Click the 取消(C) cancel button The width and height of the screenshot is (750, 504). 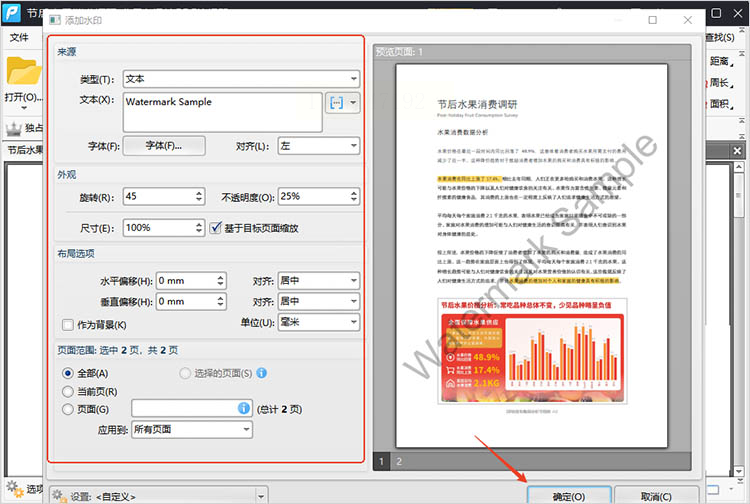[656, 496]
